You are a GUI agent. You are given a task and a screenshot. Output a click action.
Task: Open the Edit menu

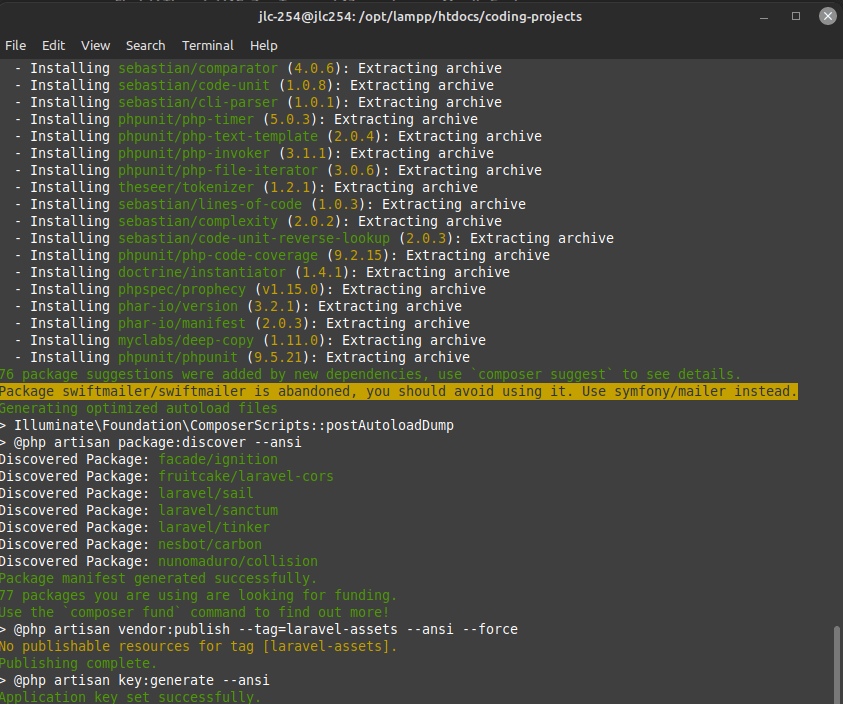tap(53, 46)
